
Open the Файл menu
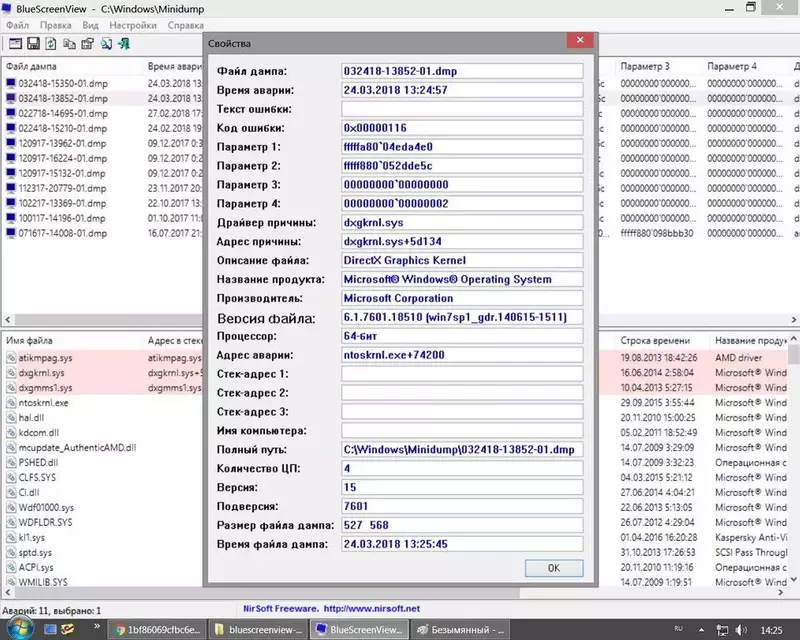pyautogui.click(x=17, y=25)
